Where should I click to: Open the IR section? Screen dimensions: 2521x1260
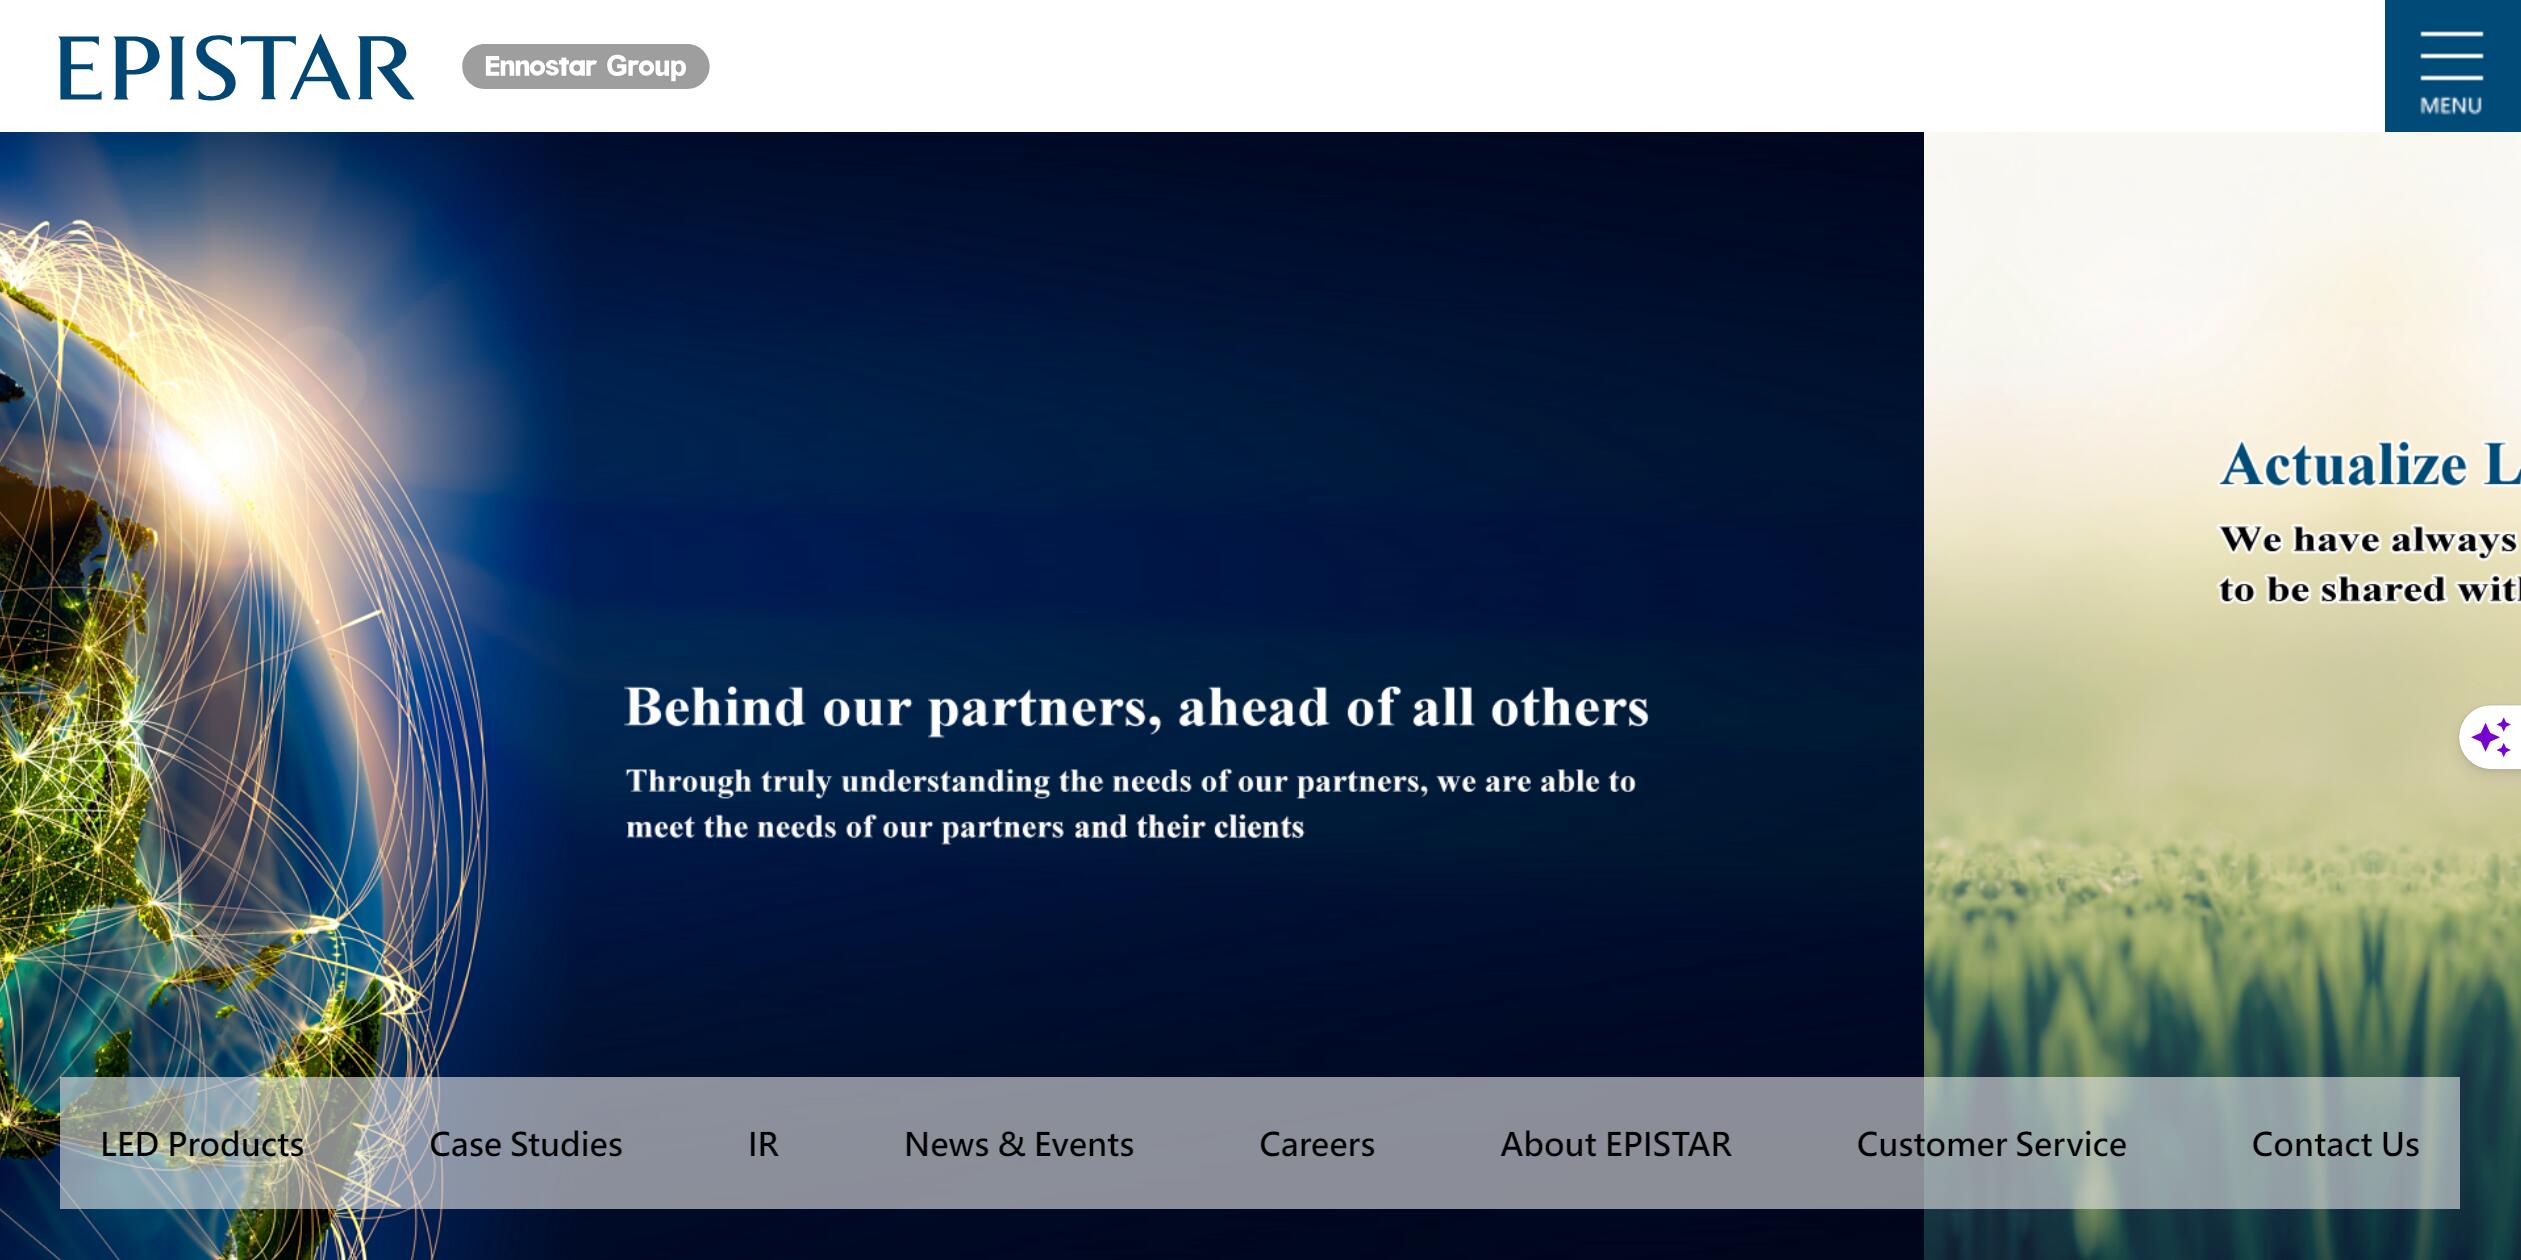click(x=763, y=1144)
